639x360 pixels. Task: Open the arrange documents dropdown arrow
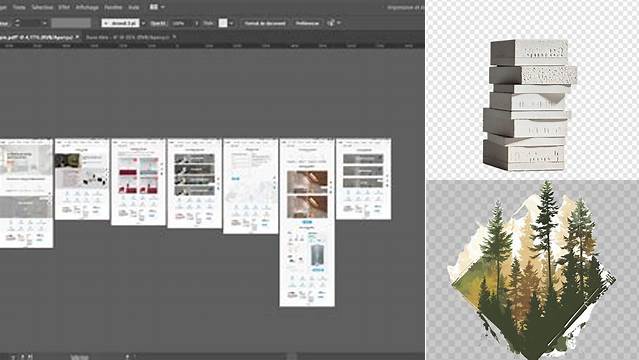[x=163, y=7]
